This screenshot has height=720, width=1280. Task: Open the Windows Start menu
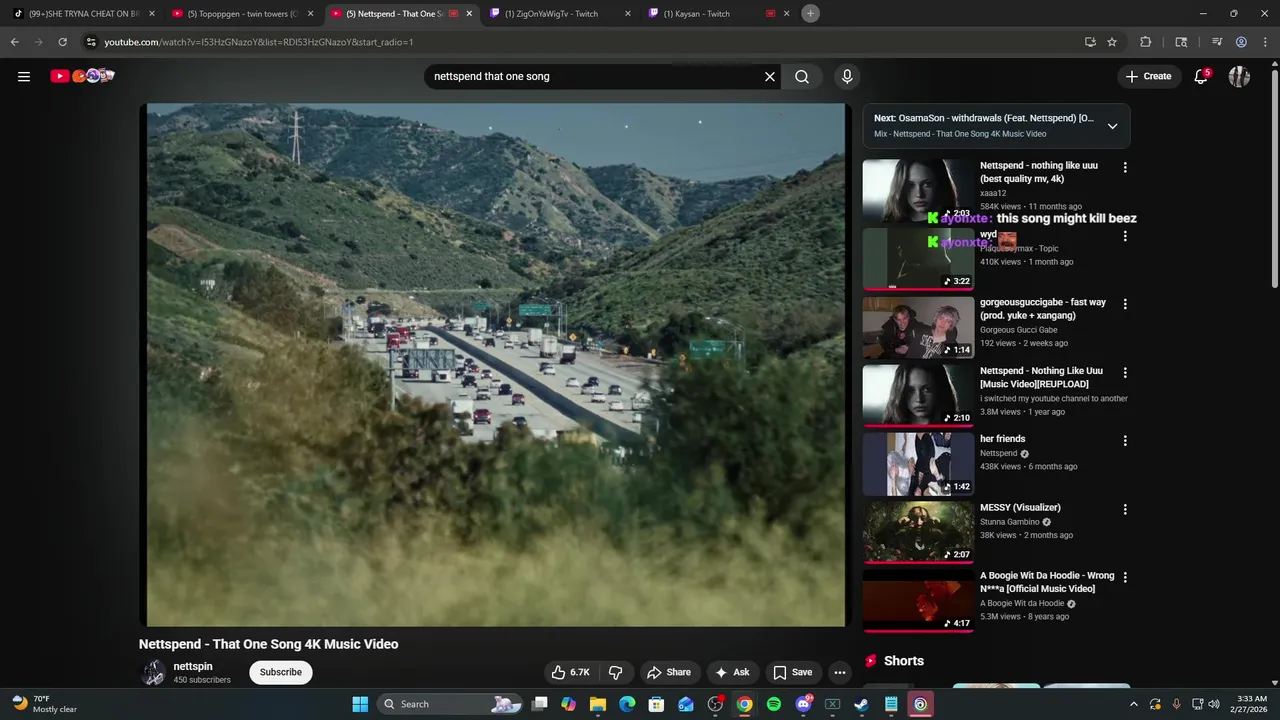click(x=360, y=704)
